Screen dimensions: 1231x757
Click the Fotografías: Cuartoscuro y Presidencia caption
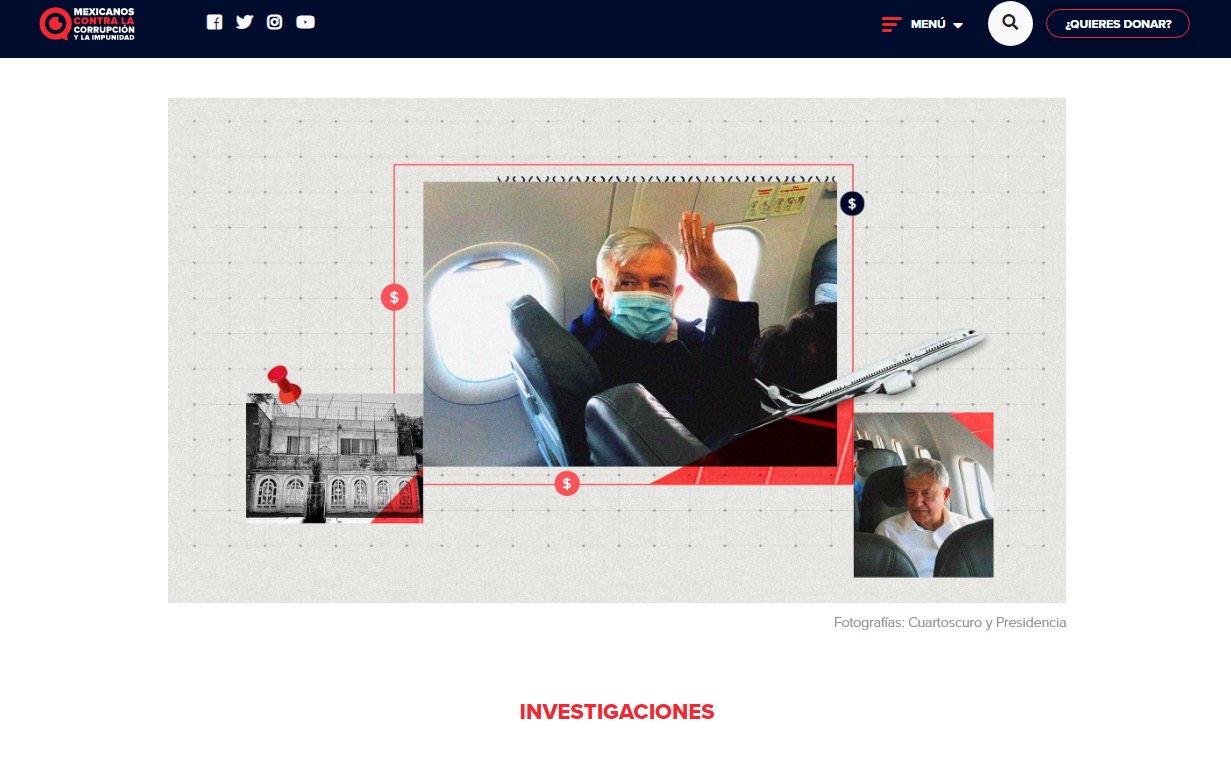(949, 623)
